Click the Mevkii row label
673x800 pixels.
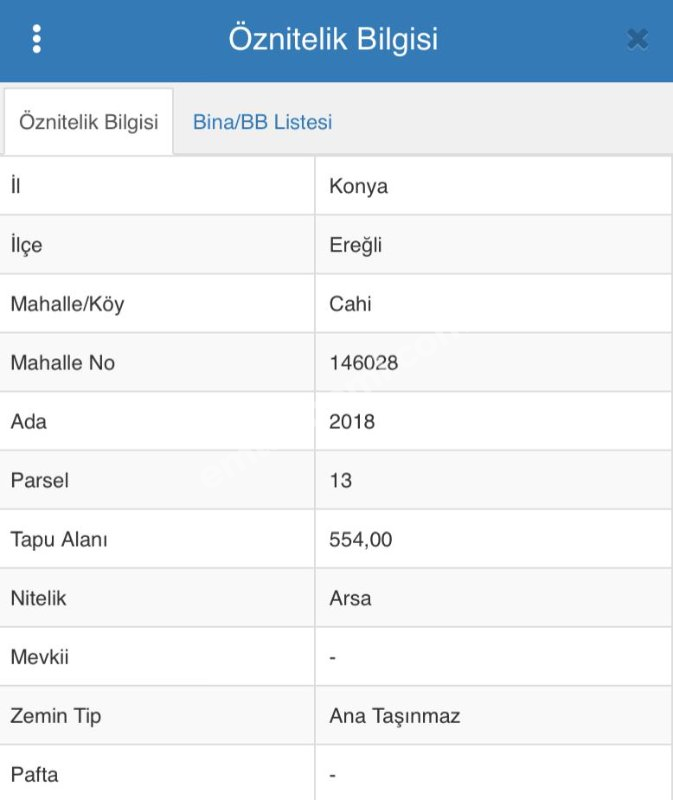point(39,657)
